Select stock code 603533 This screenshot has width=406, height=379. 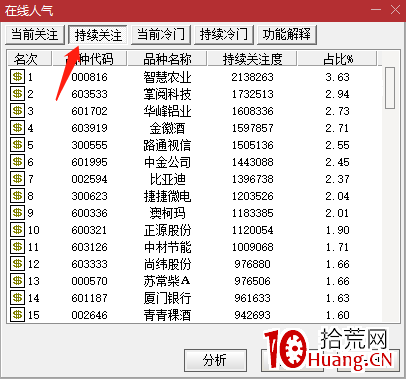click(89, 94)
